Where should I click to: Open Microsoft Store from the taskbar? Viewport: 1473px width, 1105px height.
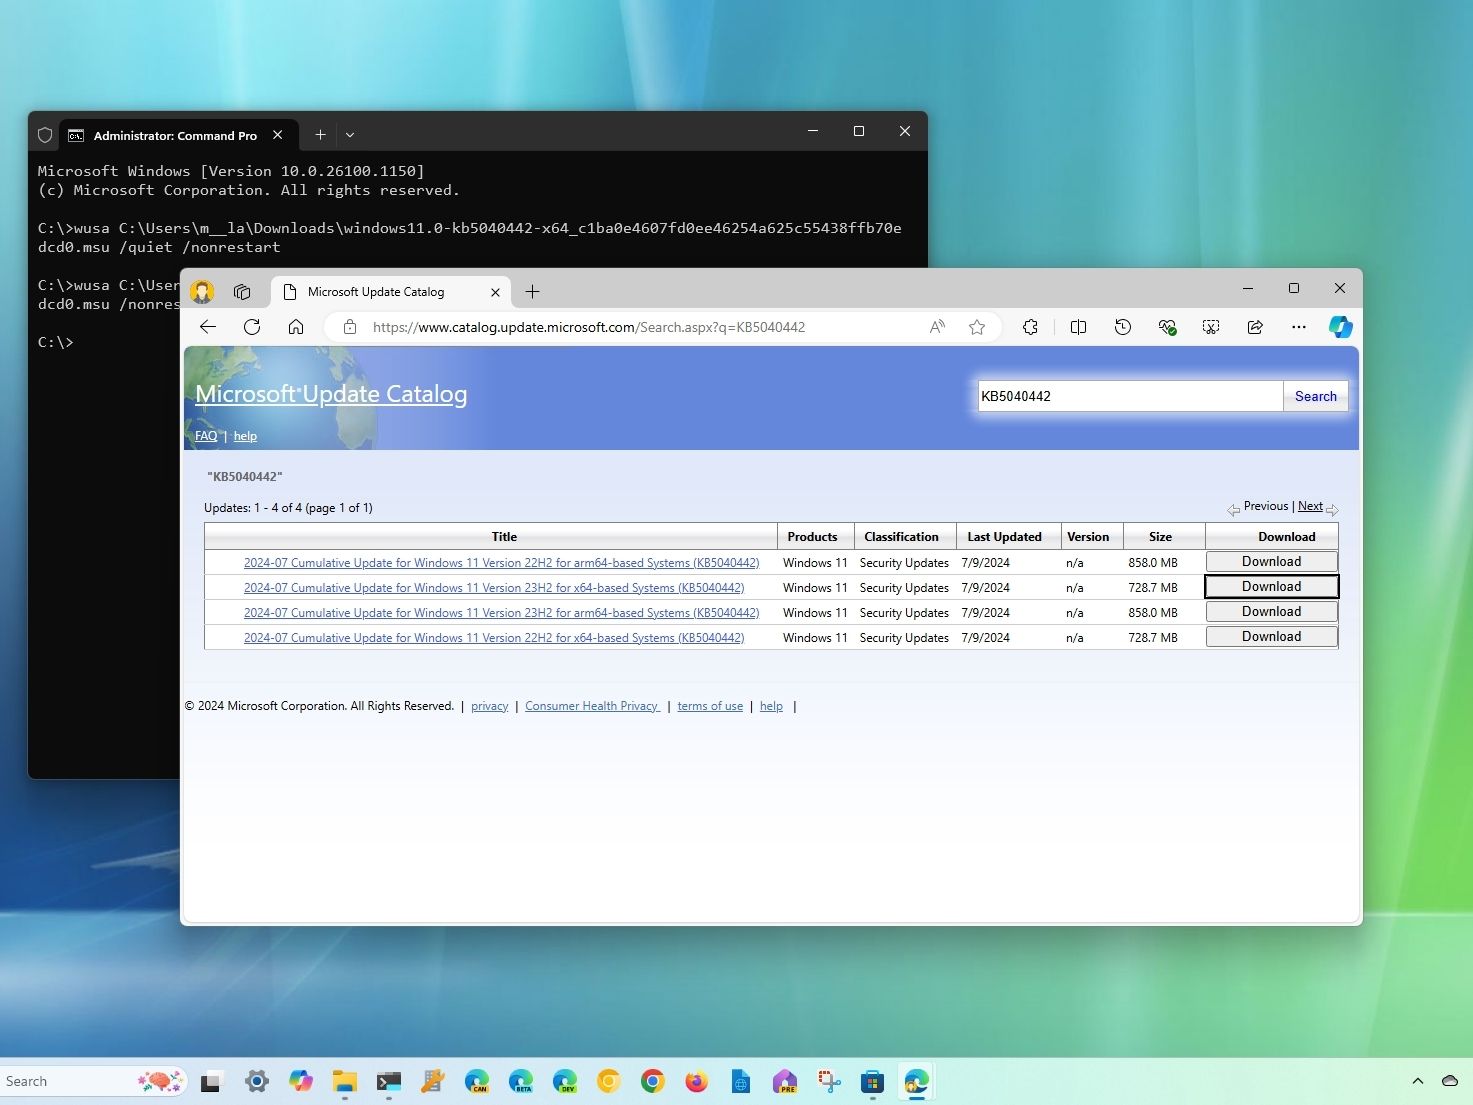tap(873, 1081)
